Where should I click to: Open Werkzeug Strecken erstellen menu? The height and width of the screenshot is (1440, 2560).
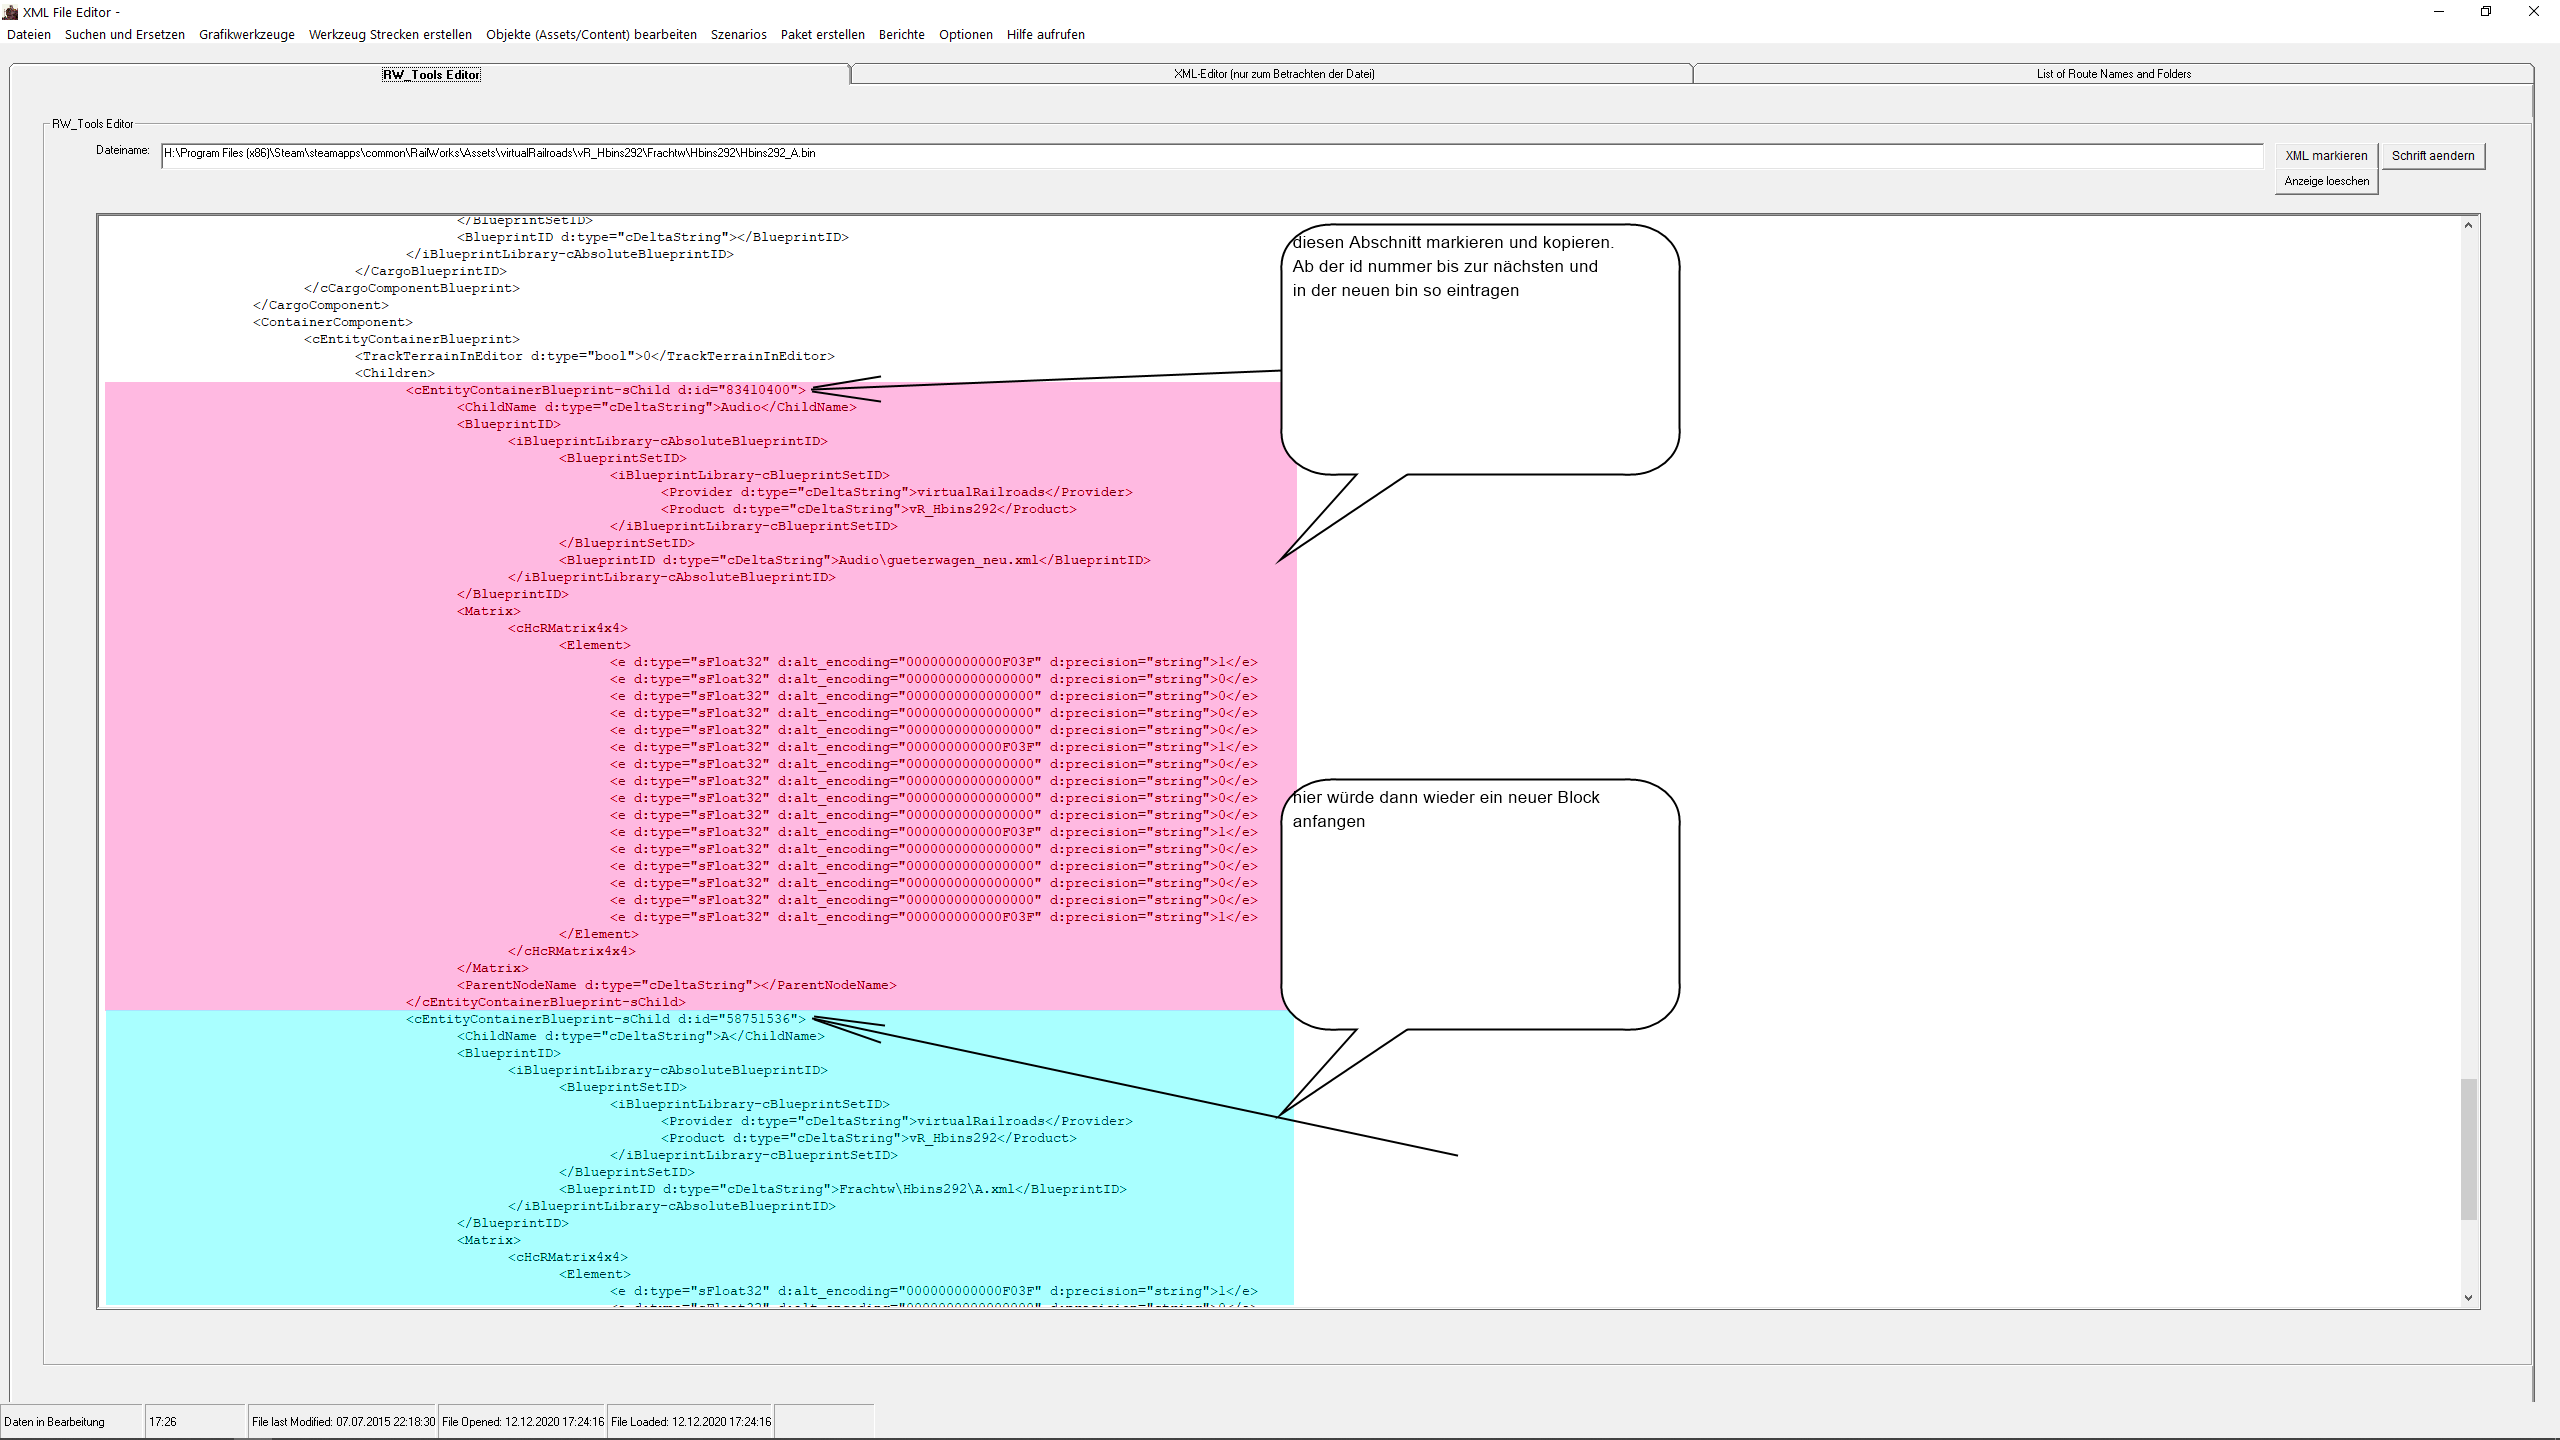[390, 34]
